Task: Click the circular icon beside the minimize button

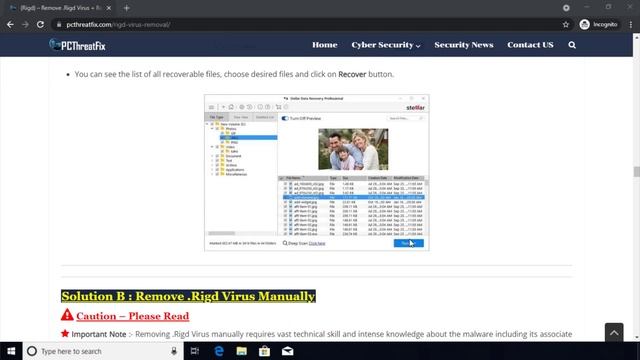Action: tap(566, 8)
